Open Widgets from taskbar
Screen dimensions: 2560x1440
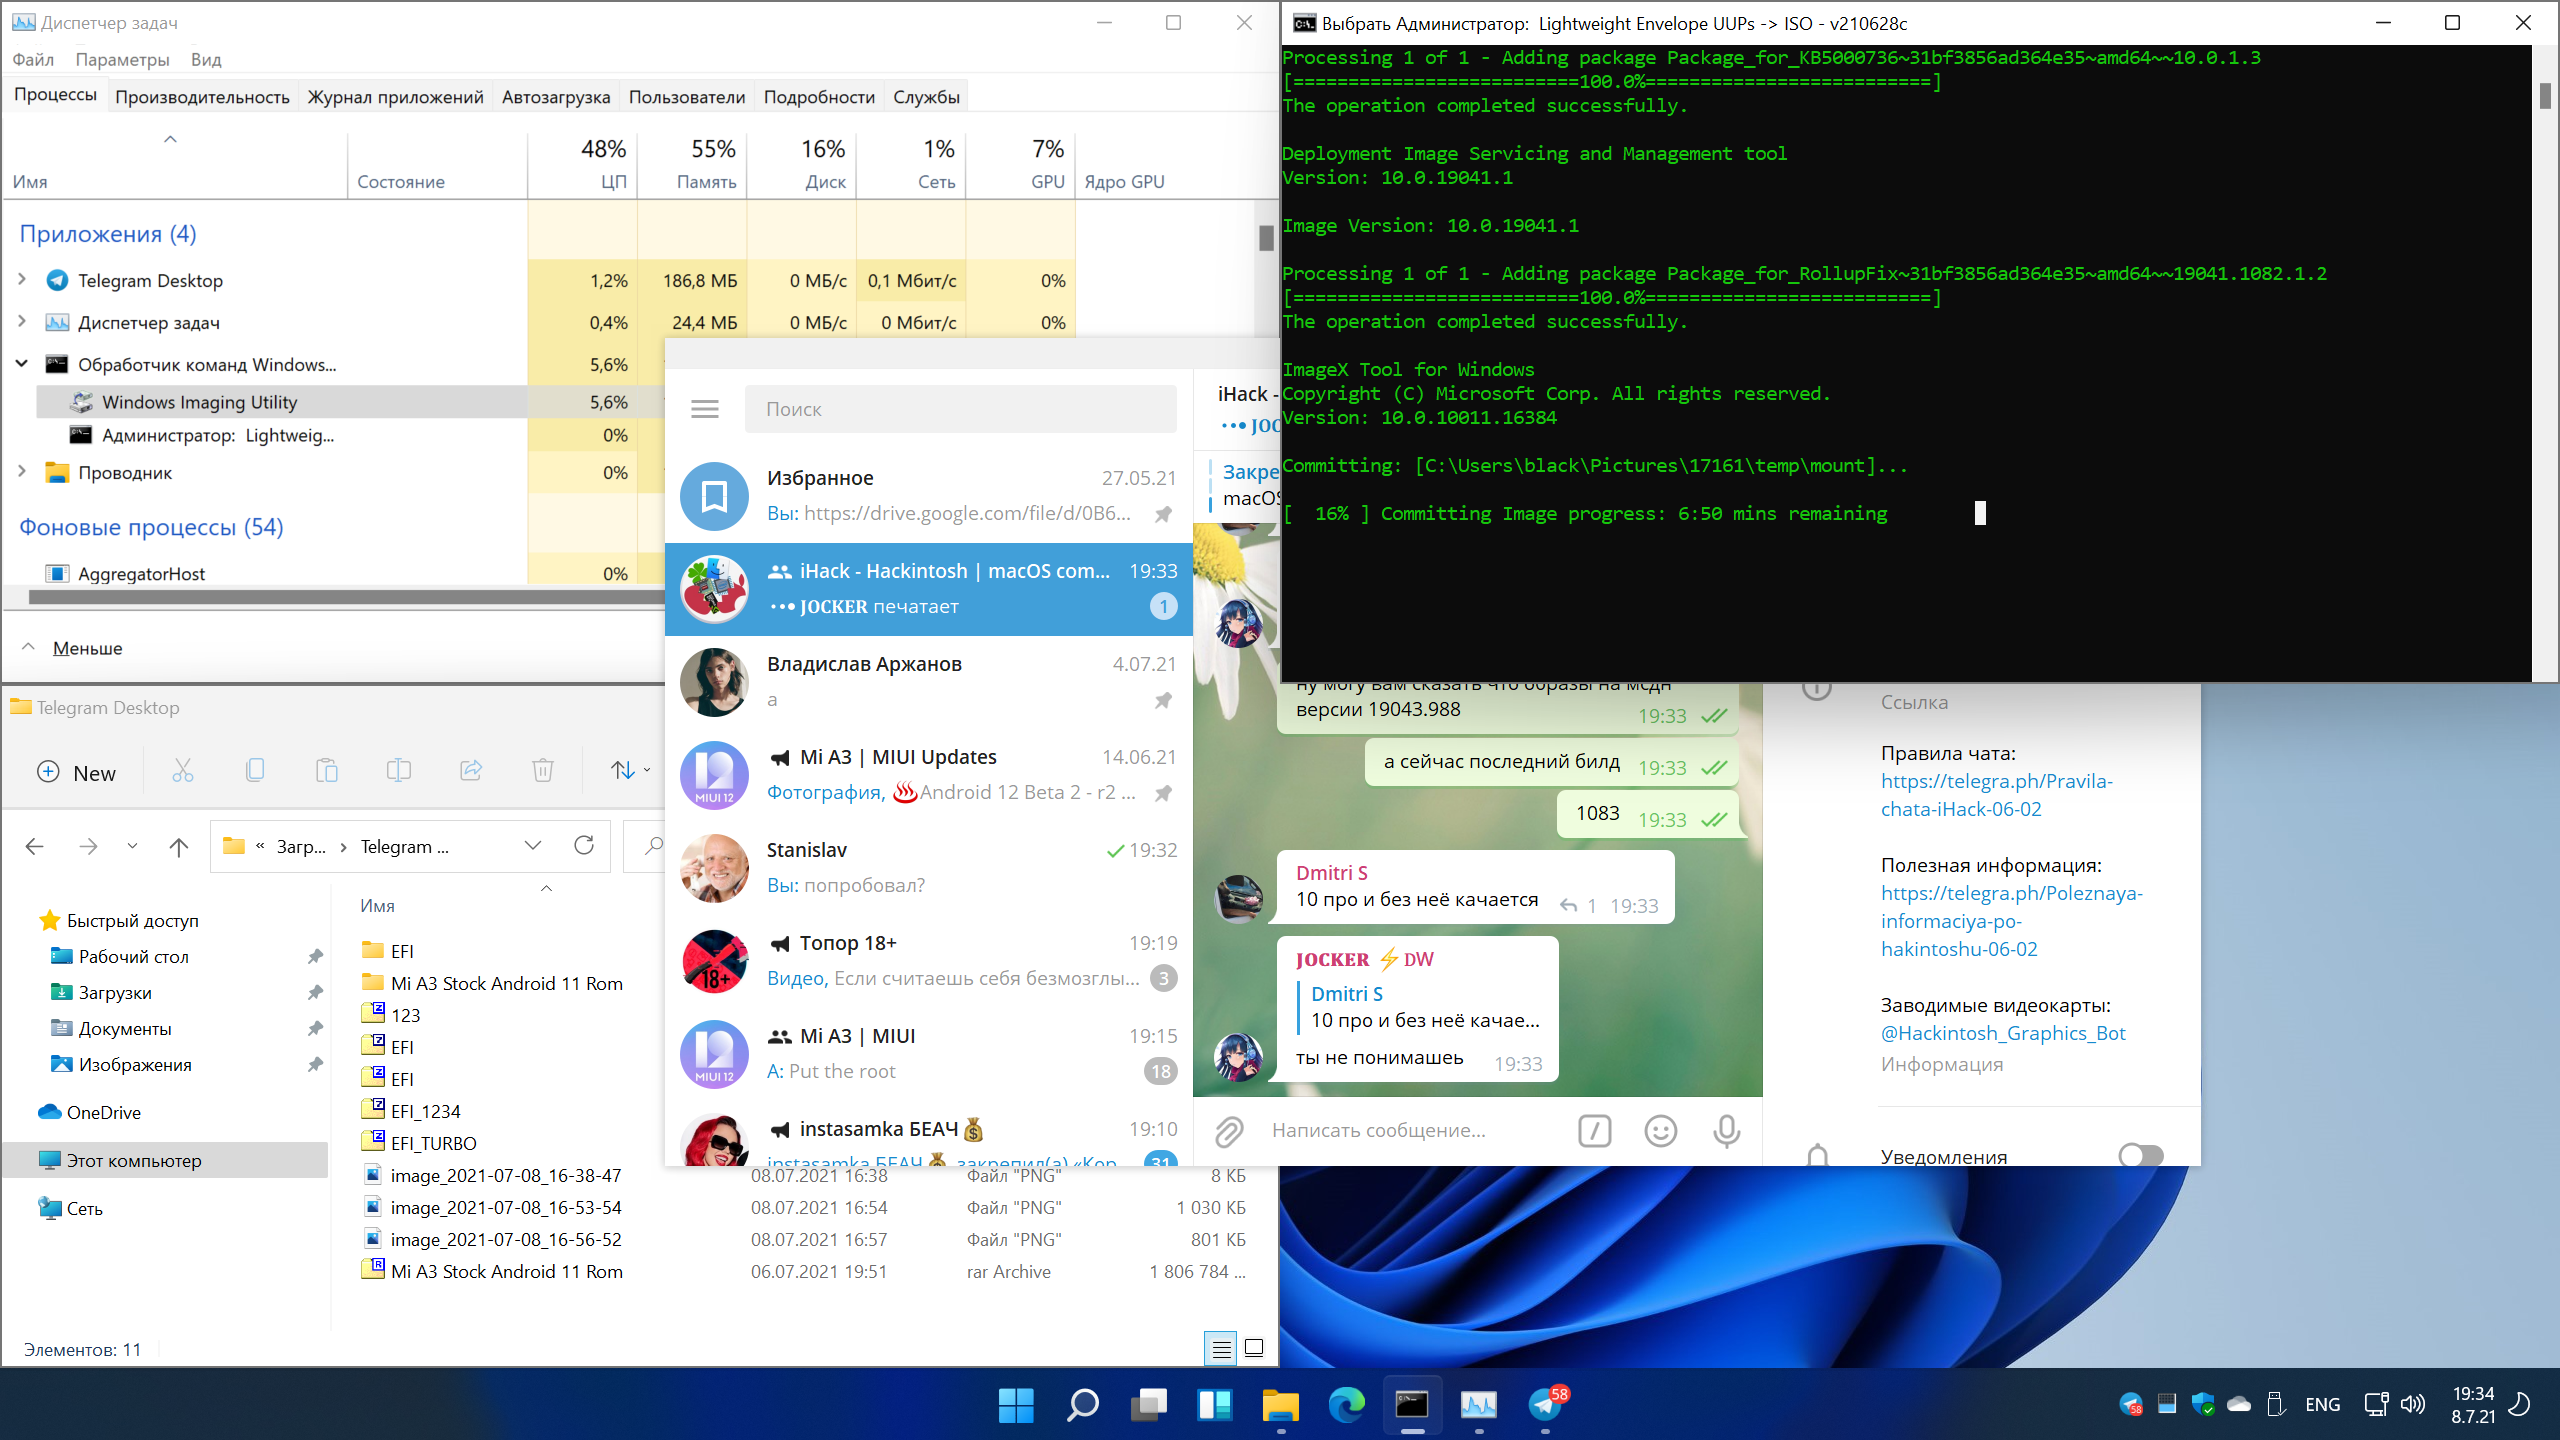1214,1405
